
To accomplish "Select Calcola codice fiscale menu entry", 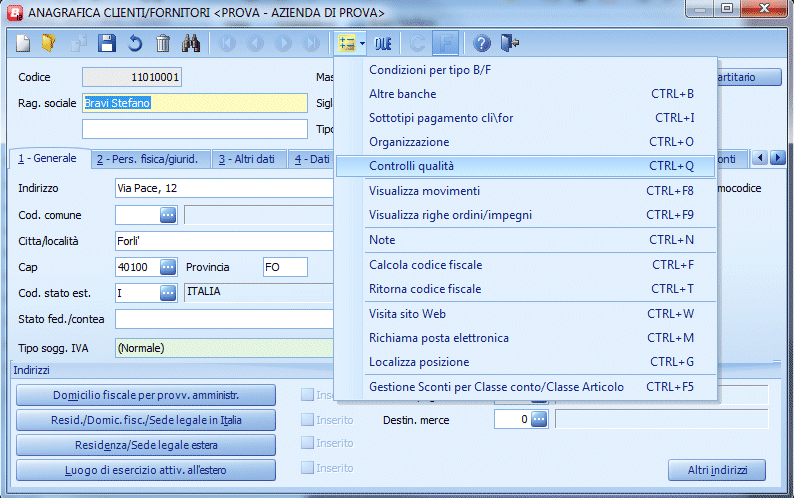I will pos(525,264).
